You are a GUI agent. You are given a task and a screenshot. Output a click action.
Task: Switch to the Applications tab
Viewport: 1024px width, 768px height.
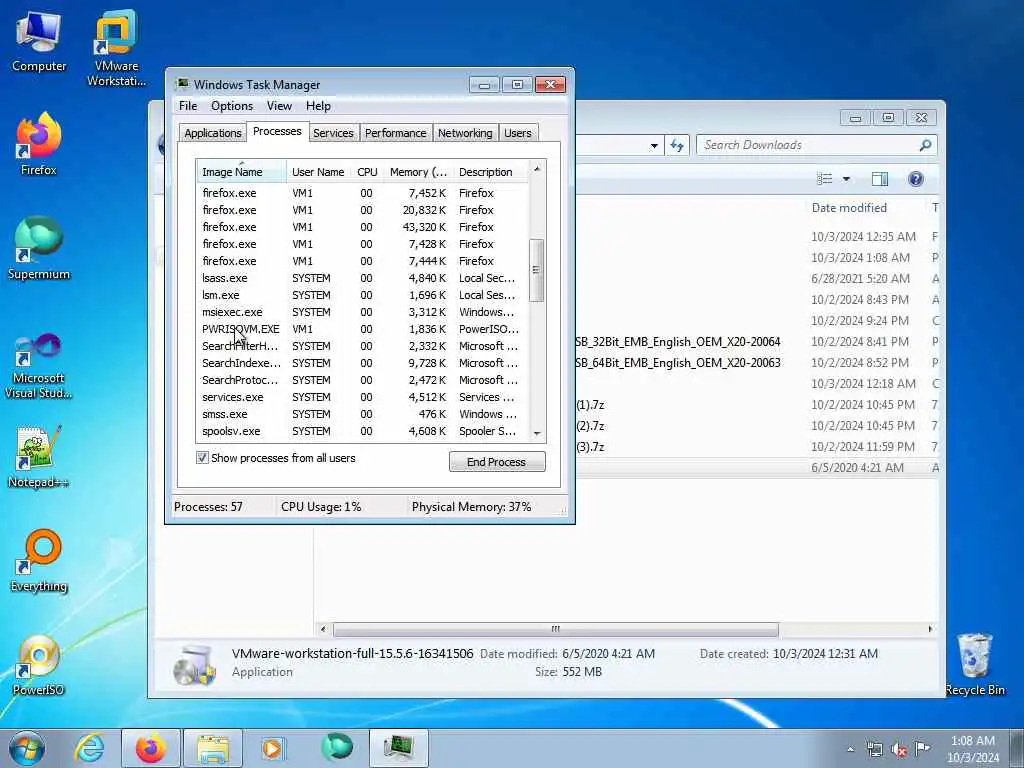[x=212, y=133]
